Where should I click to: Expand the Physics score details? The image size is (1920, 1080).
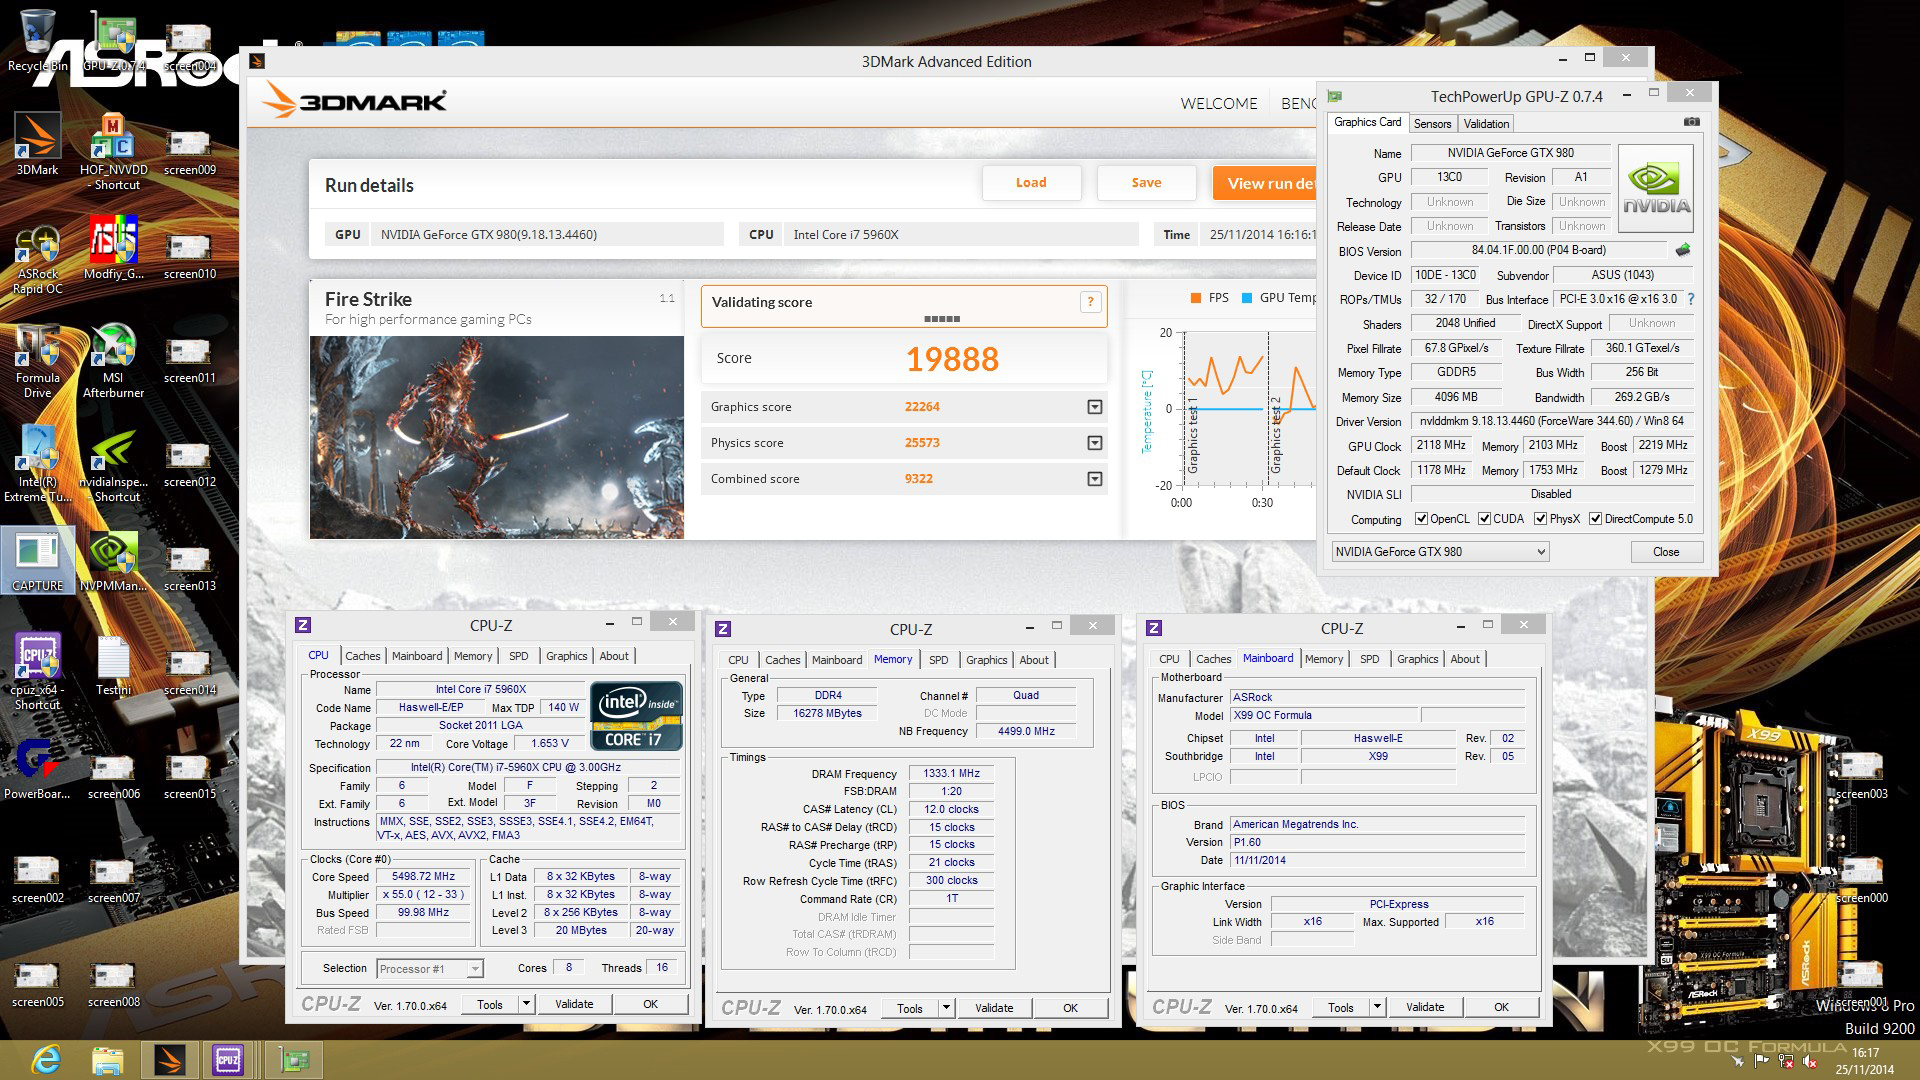1095,443
